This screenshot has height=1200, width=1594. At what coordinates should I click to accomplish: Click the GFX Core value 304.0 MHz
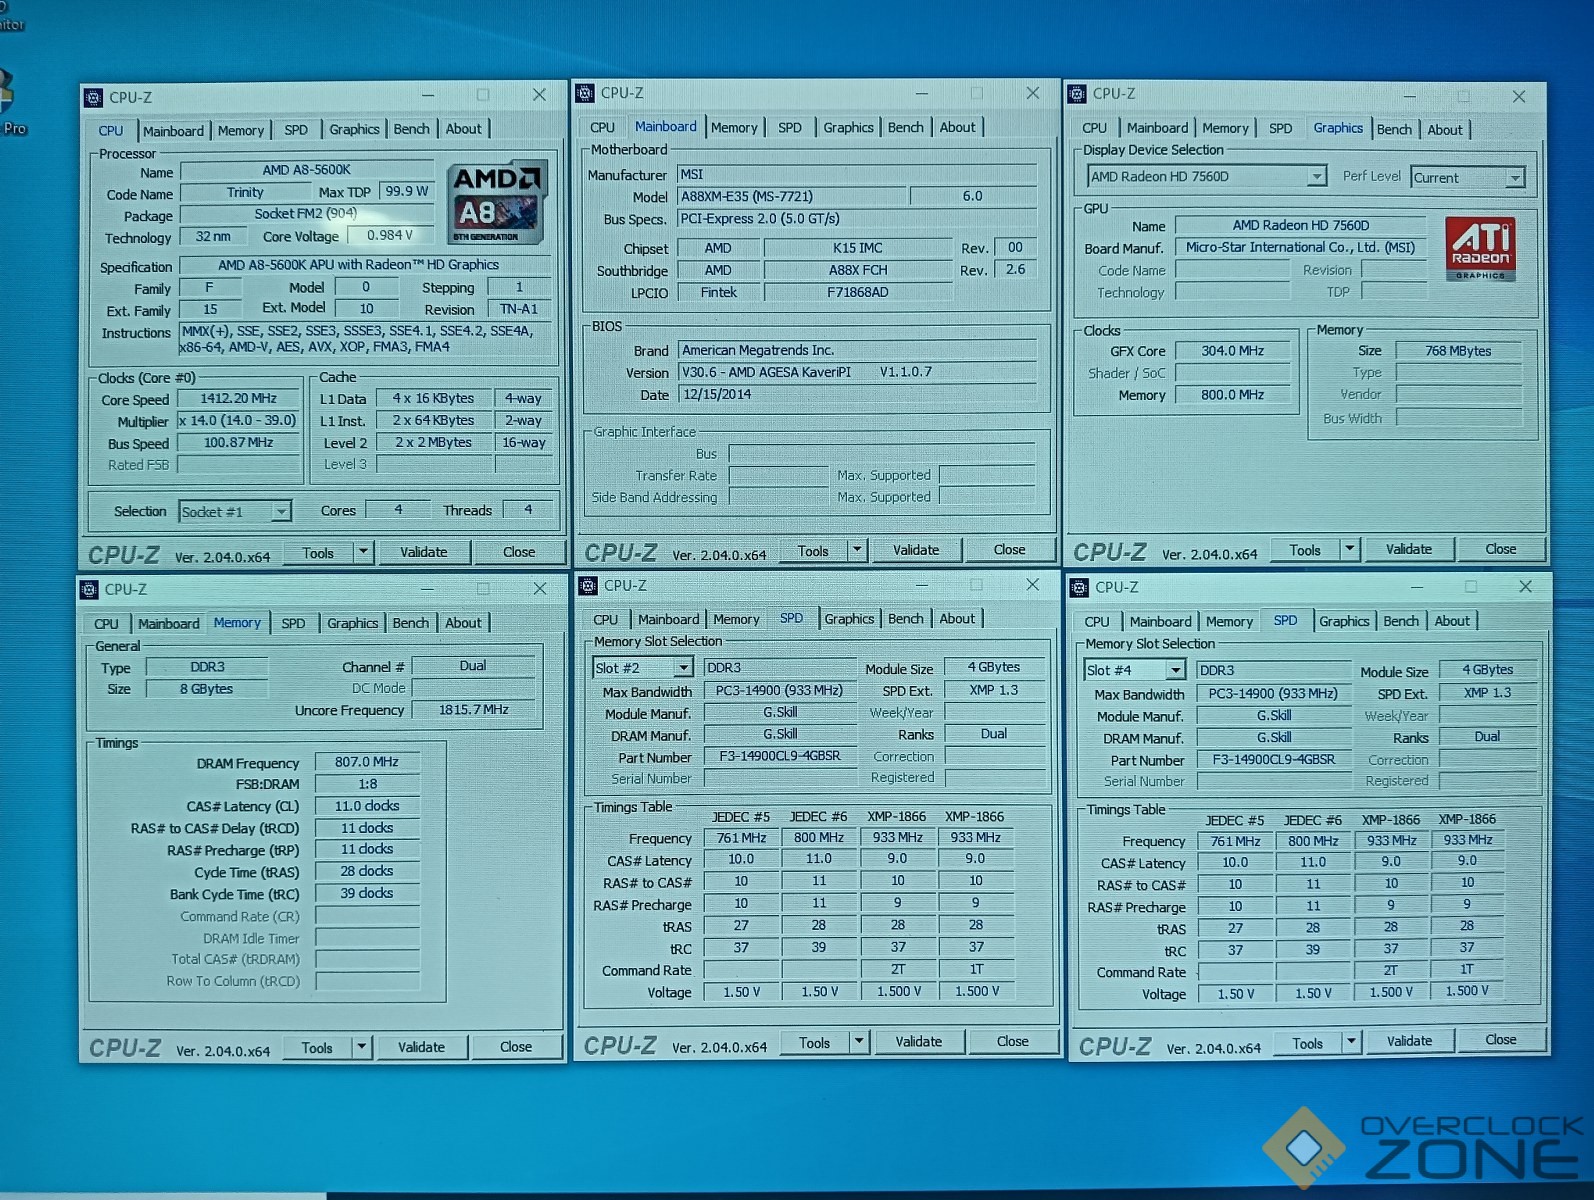(x=1233, y=351)
